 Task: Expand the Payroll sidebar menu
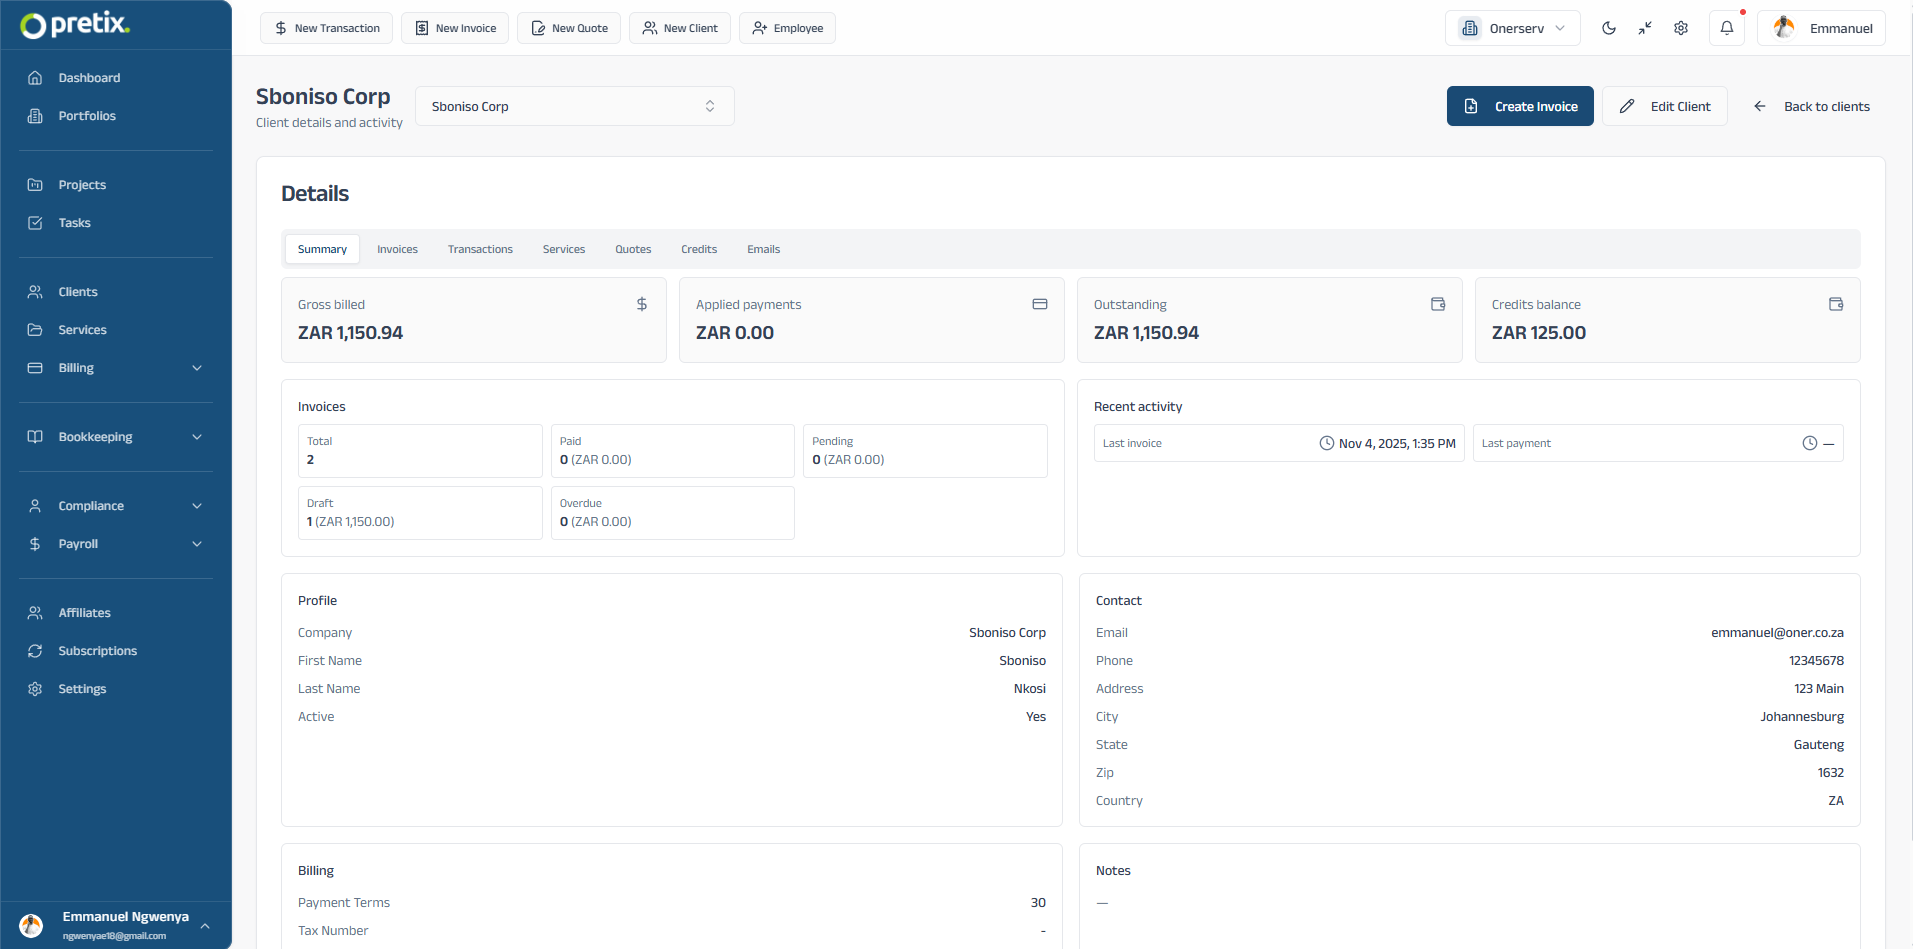[x=115, y=544]
